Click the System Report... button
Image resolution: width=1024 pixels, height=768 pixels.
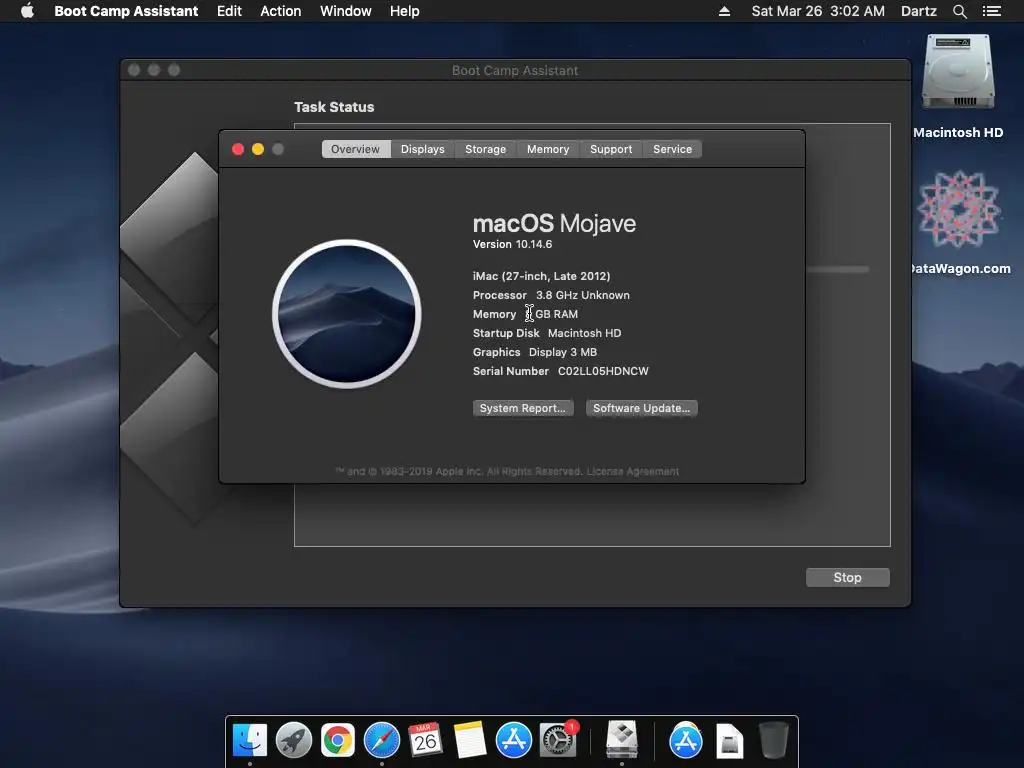[x=523, y=408]
